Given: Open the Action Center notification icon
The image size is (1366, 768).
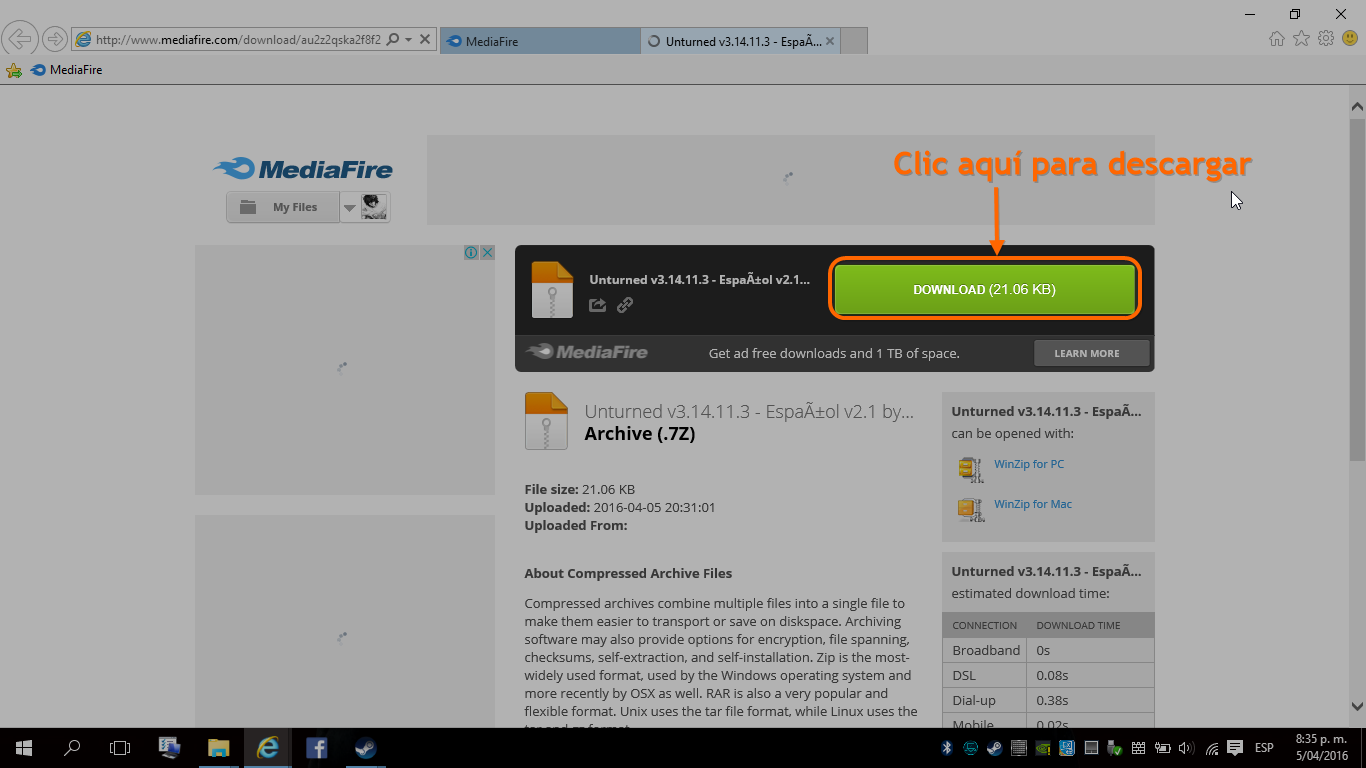Looking at the screenshot, I should [x=1236, y=748].
